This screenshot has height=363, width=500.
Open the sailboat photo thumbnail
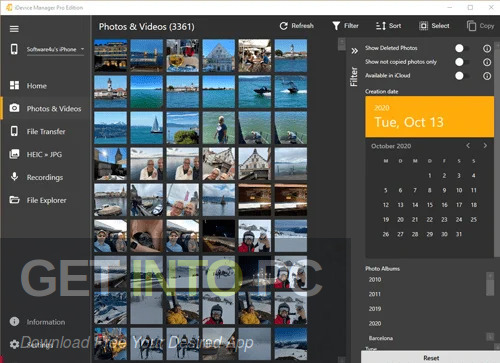147,128
